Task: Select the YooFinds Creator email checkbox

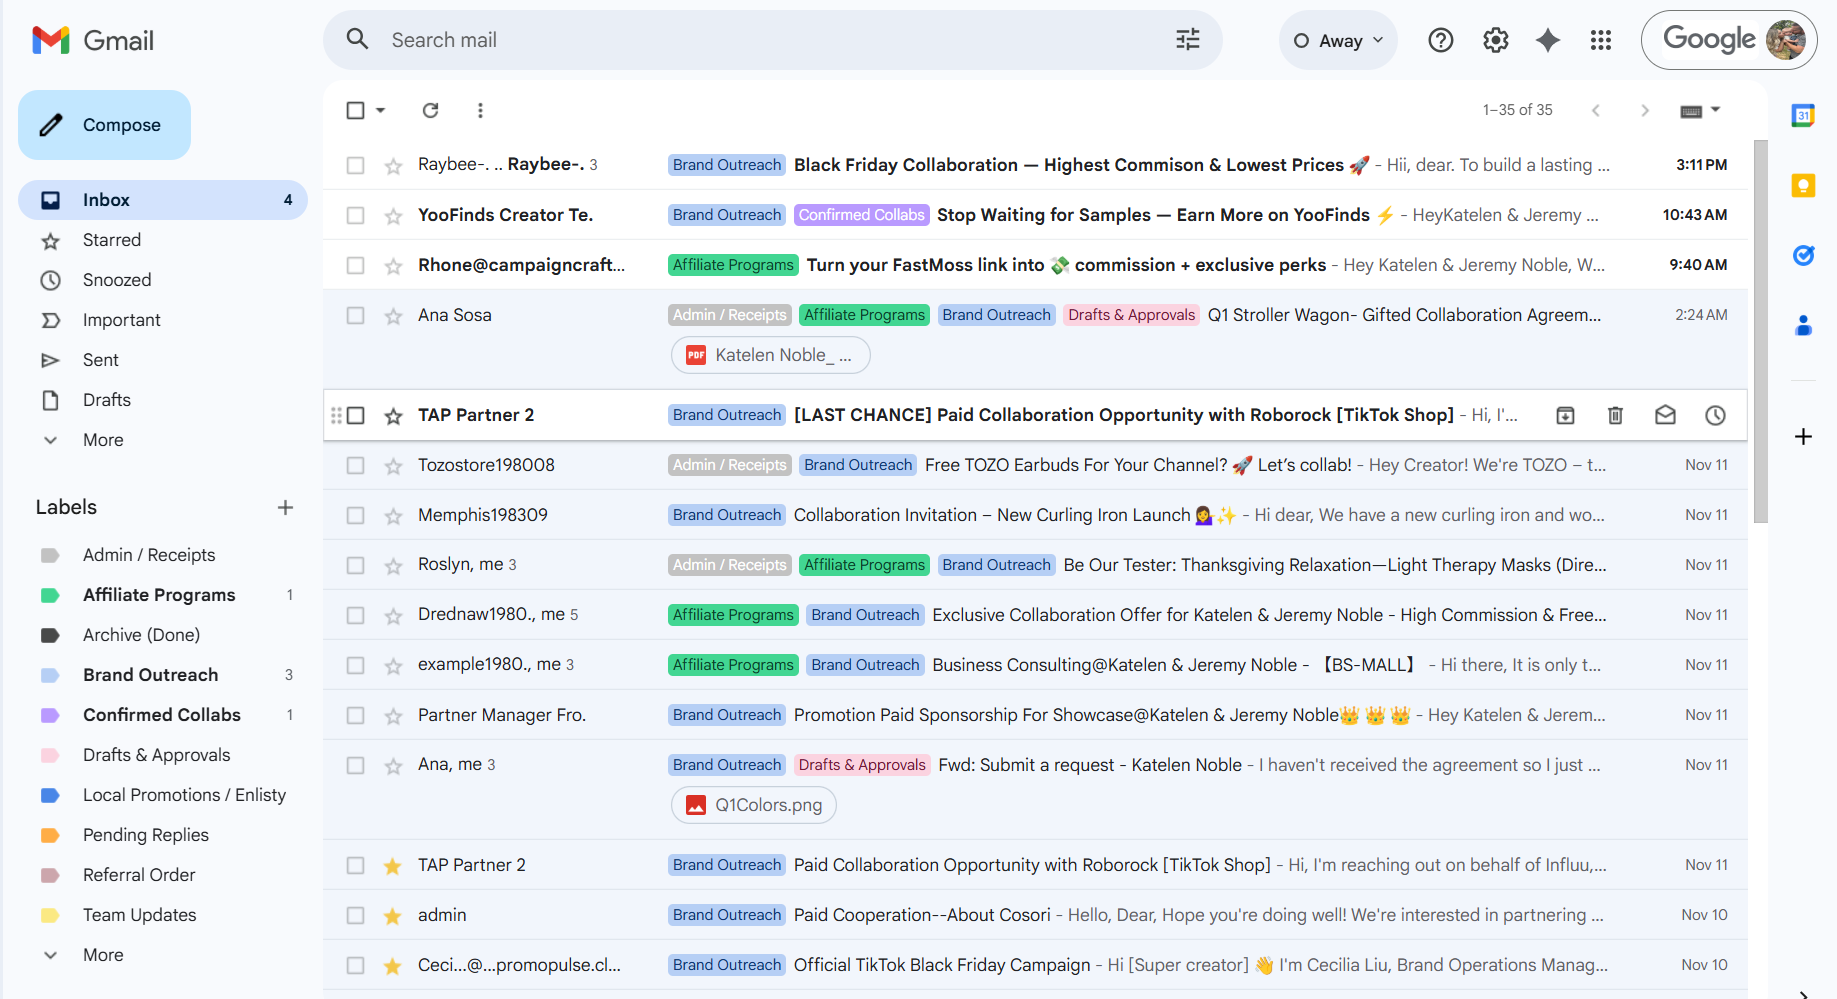Action: click(355, 215)
